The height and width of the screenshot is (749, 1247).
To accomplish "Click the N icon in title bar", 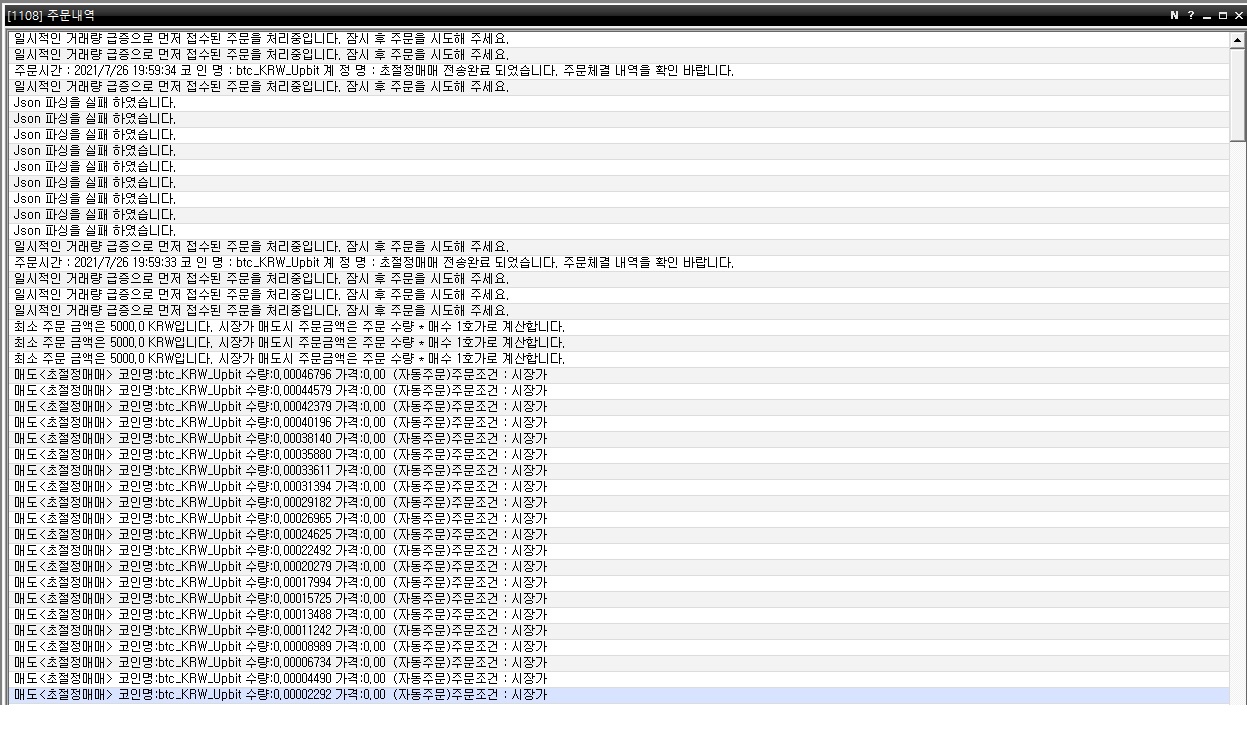I will [1175, 15].
